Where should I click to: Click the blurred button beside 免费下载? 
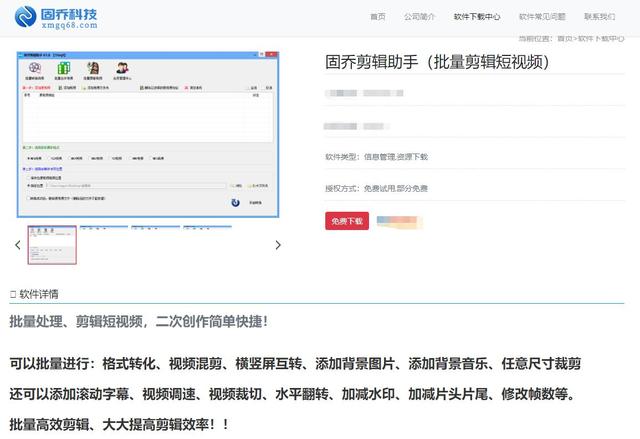399,221
